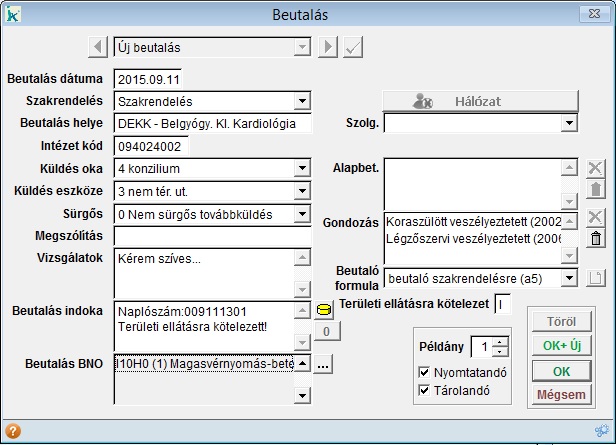Image resolution: width=616 pixels, height=445 pixels.
Task: Click the next record arrow button
Action: click(x=328, y=47)
